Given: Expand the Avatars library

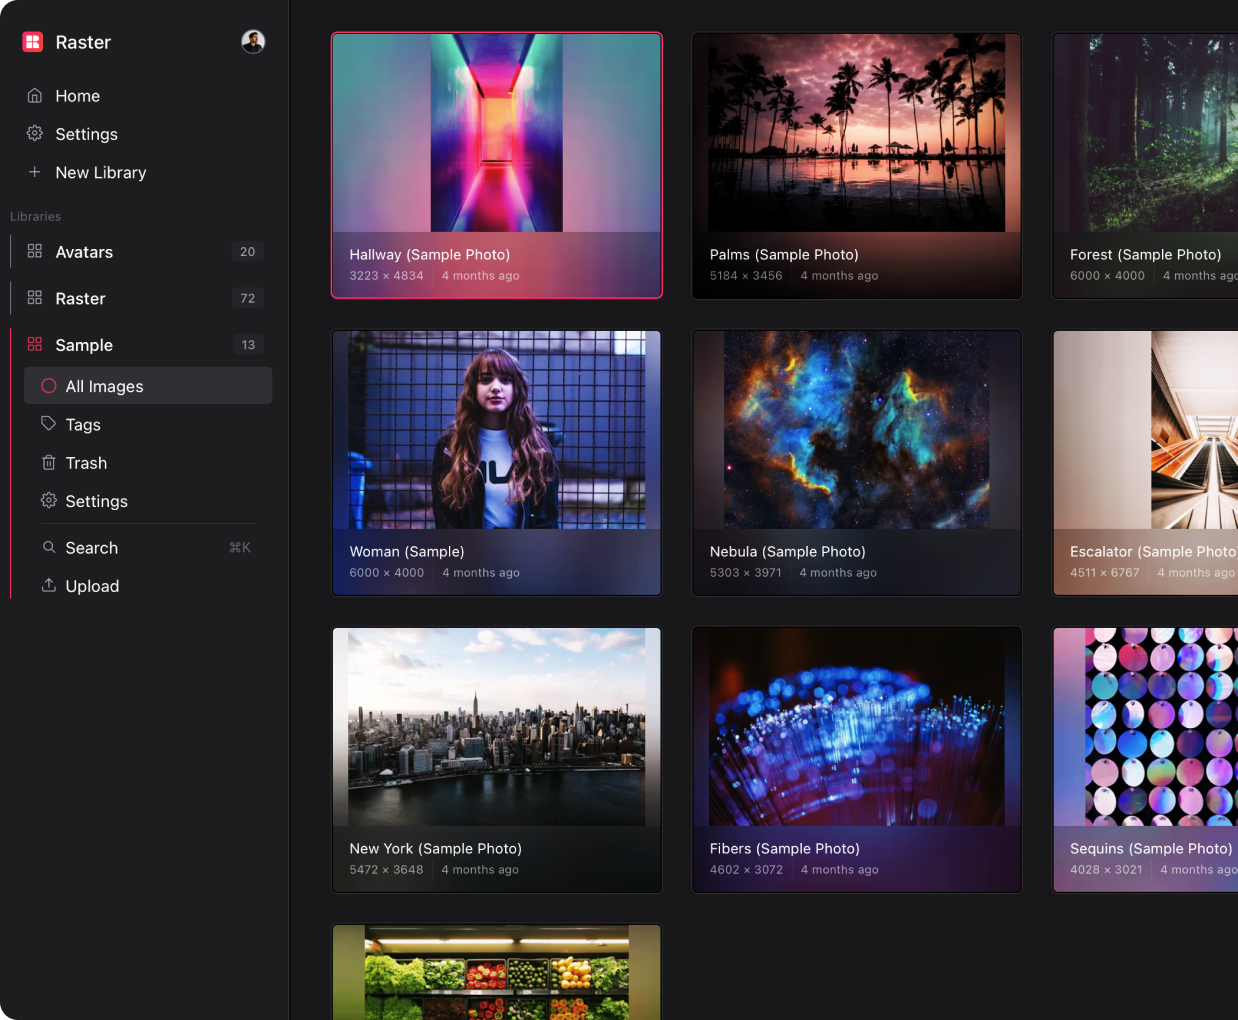Looking at the screenshot, I should coord(84,252).
